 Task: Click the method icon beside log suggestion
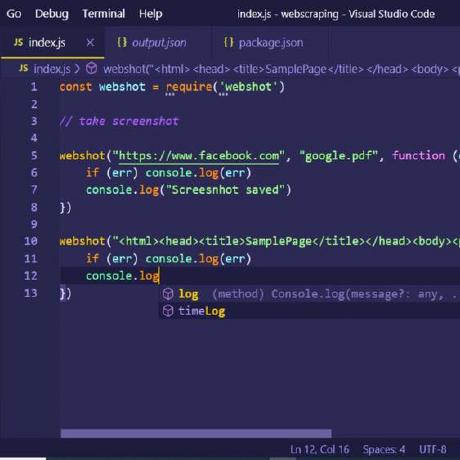(168, 294)
